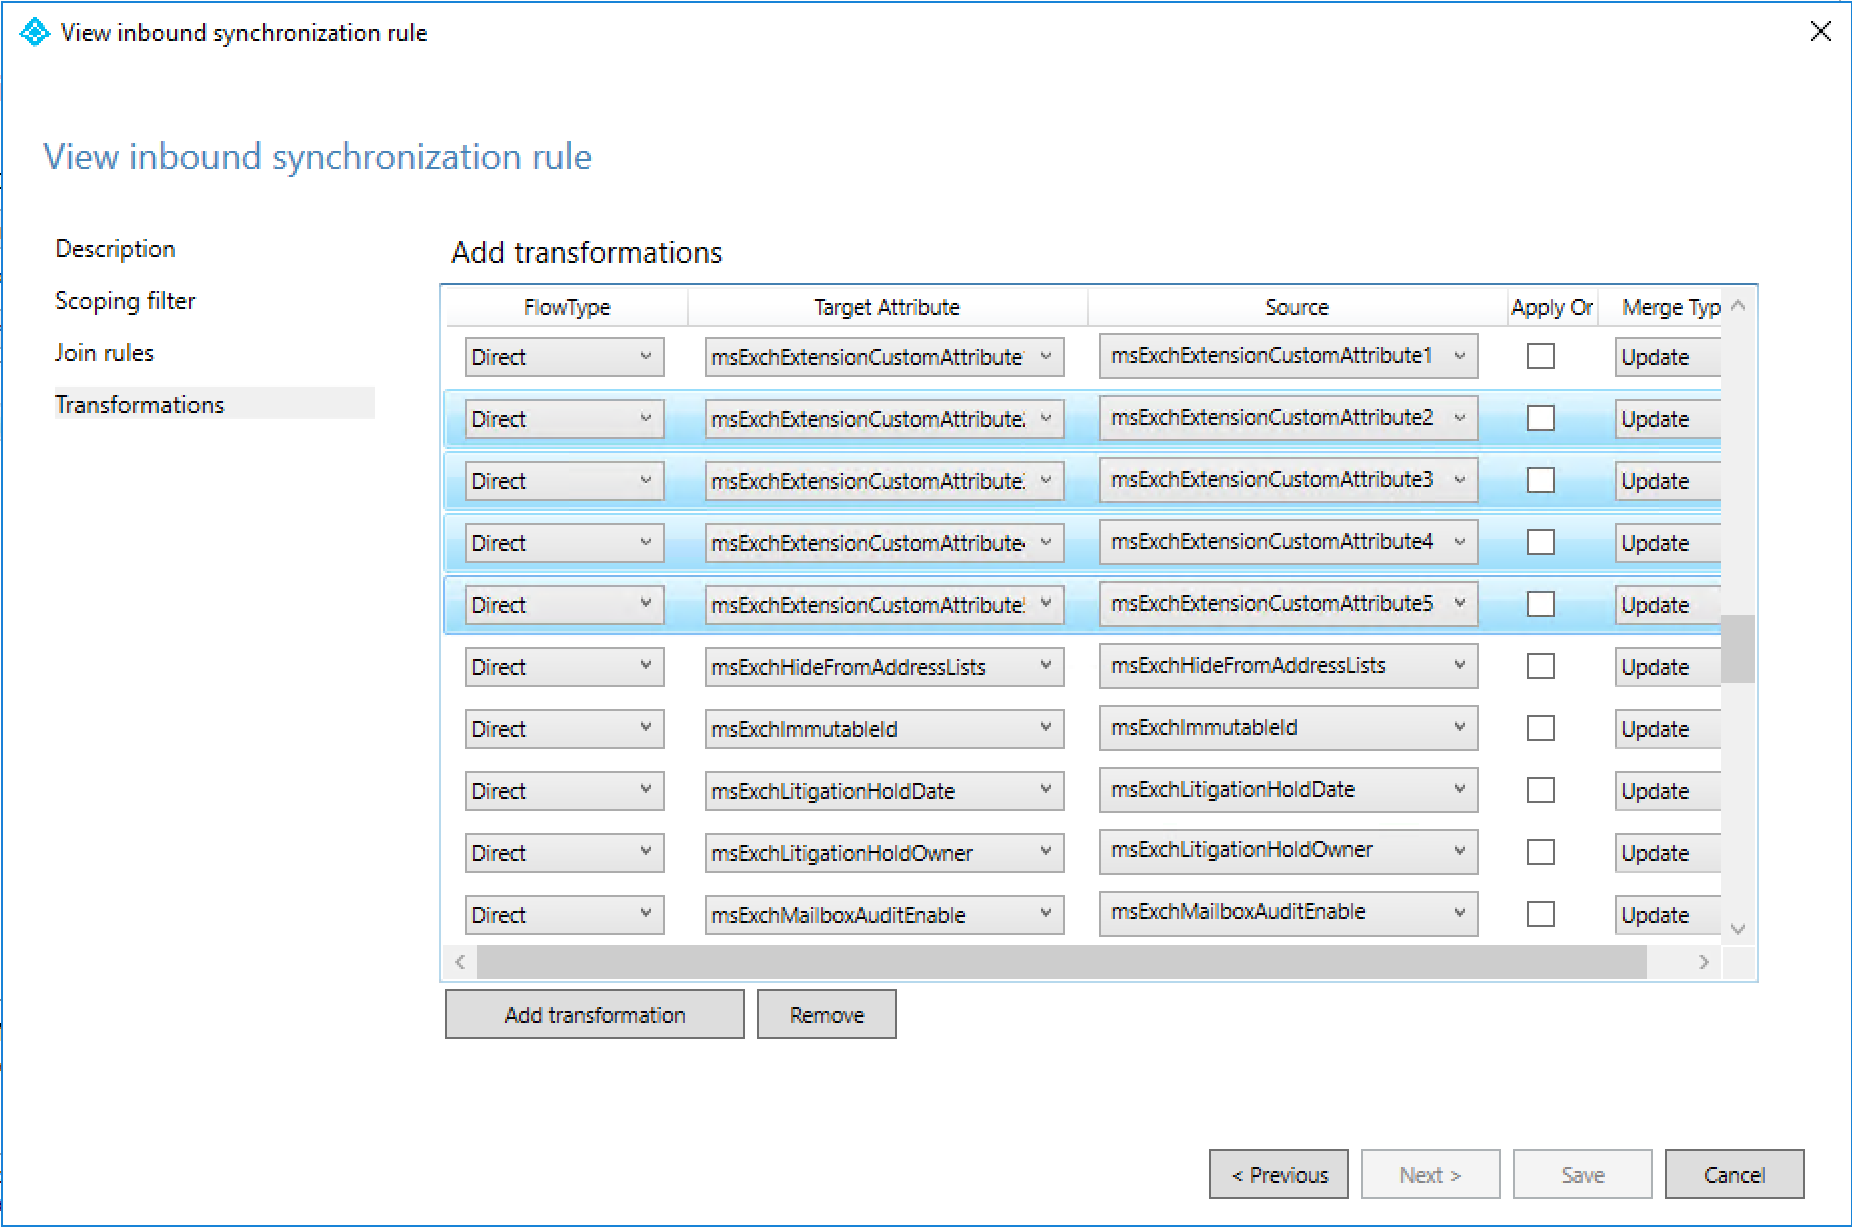Click the Azure sync rule editor icon in title bar
The height and width of the screenshot is (1227, 1852).
[34, 32]
